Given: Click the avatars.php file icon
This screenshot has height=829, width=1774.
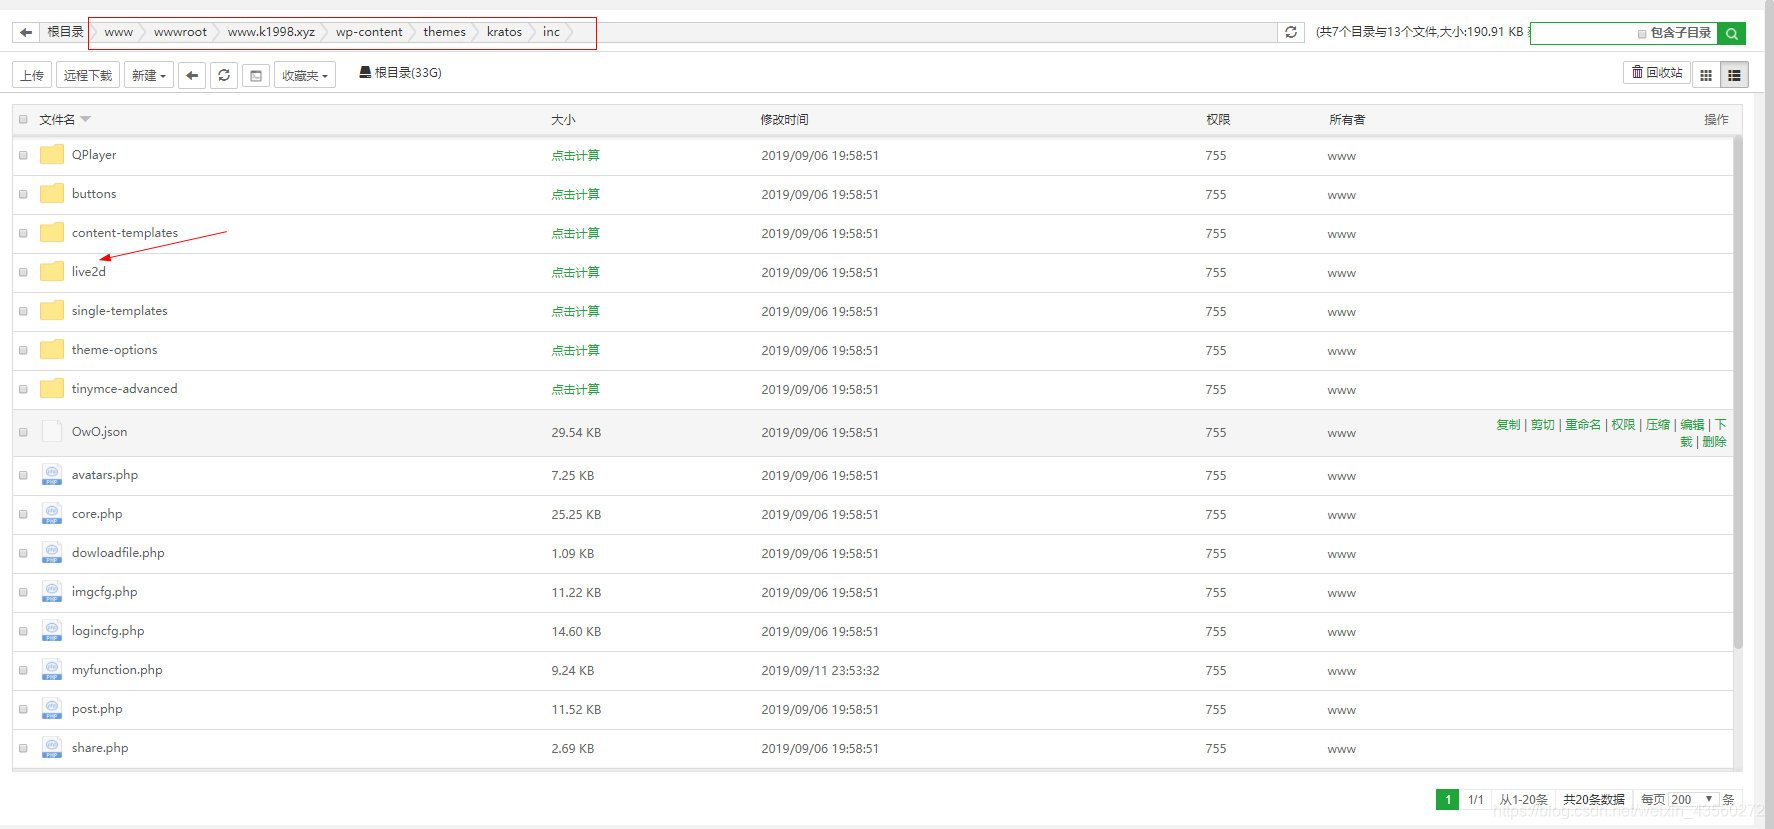Looking at the screenshot, I should (52, 475).
